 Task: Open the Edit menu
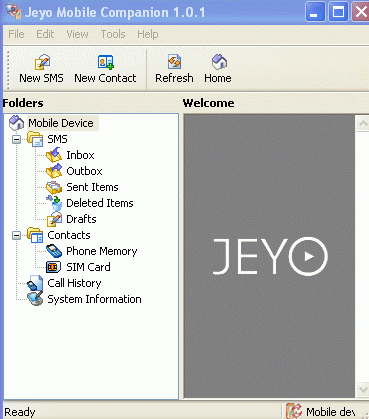click(x=45, y=34)
